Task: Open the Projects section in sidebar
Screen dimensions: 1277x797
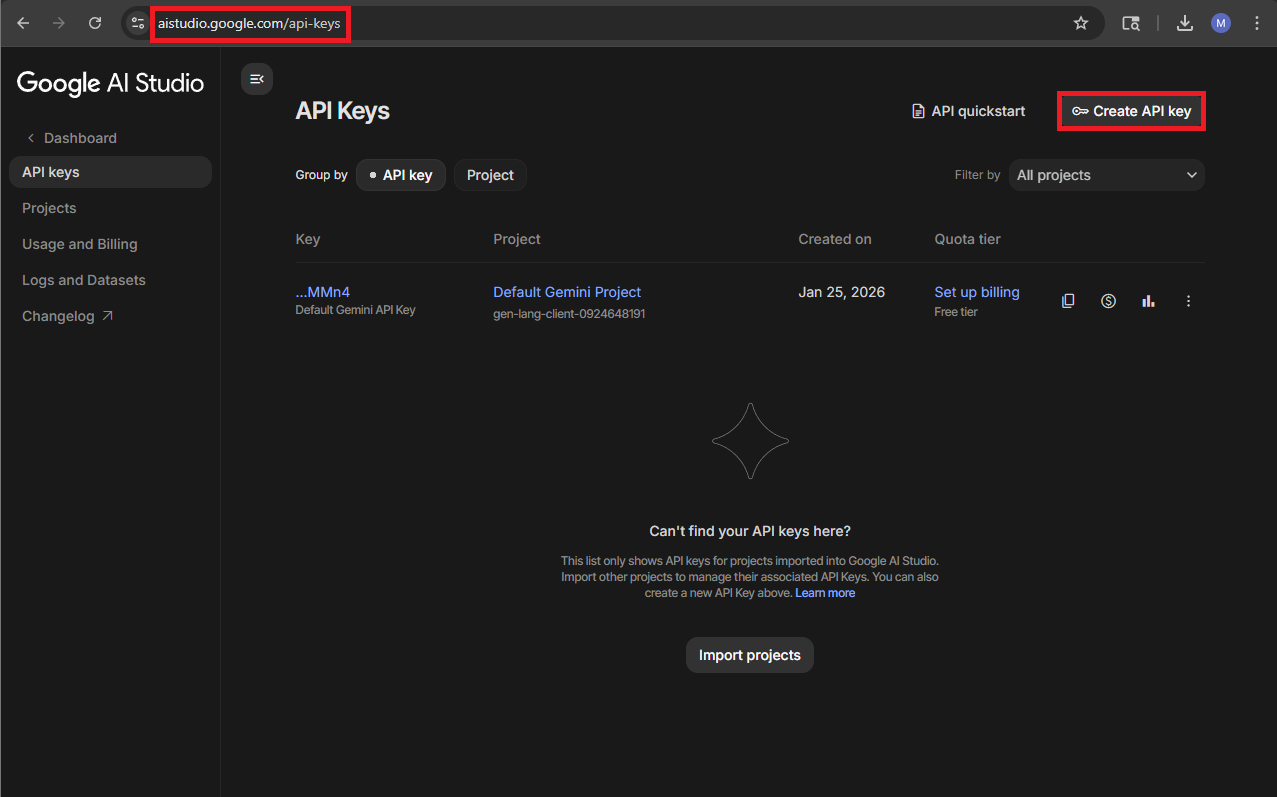Action: [x=48, y=208]
